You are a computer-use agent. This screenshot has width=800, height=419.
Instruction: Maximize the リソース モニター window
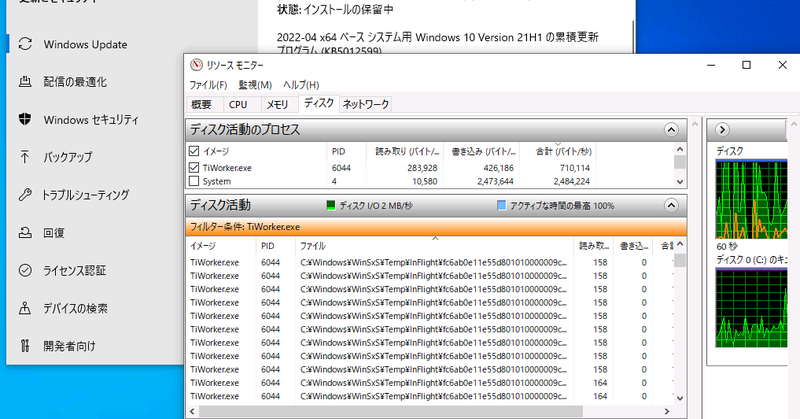click(x=746, y=65)
